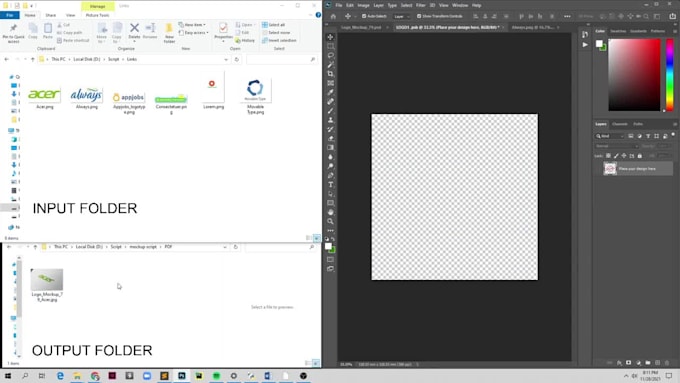Open Photoshop Filter menu

click(x=421, y=5)
